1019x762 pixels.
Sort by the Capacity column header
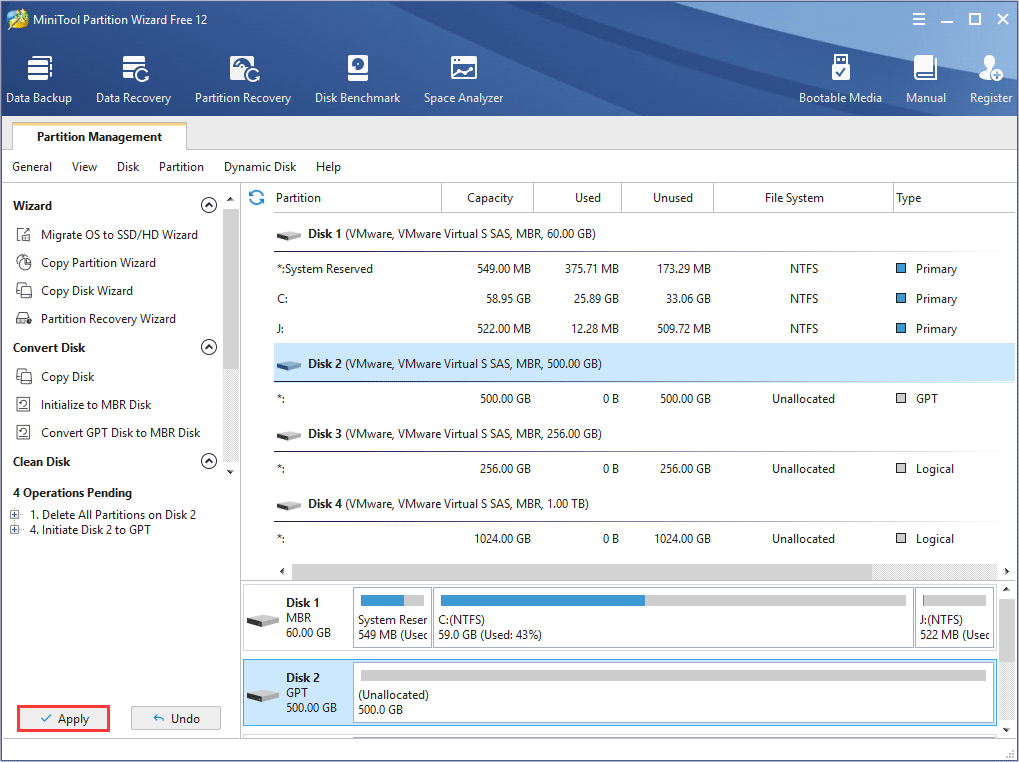tap(489, 197)
